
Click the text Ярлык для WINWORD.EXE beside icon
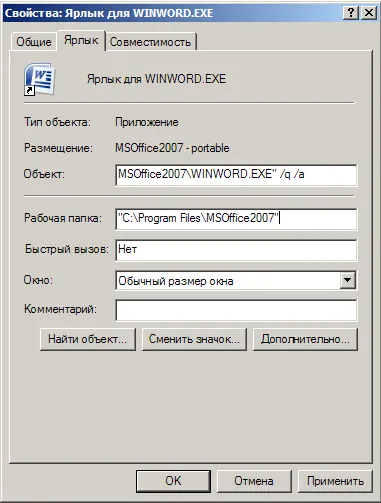coord(156,79)
